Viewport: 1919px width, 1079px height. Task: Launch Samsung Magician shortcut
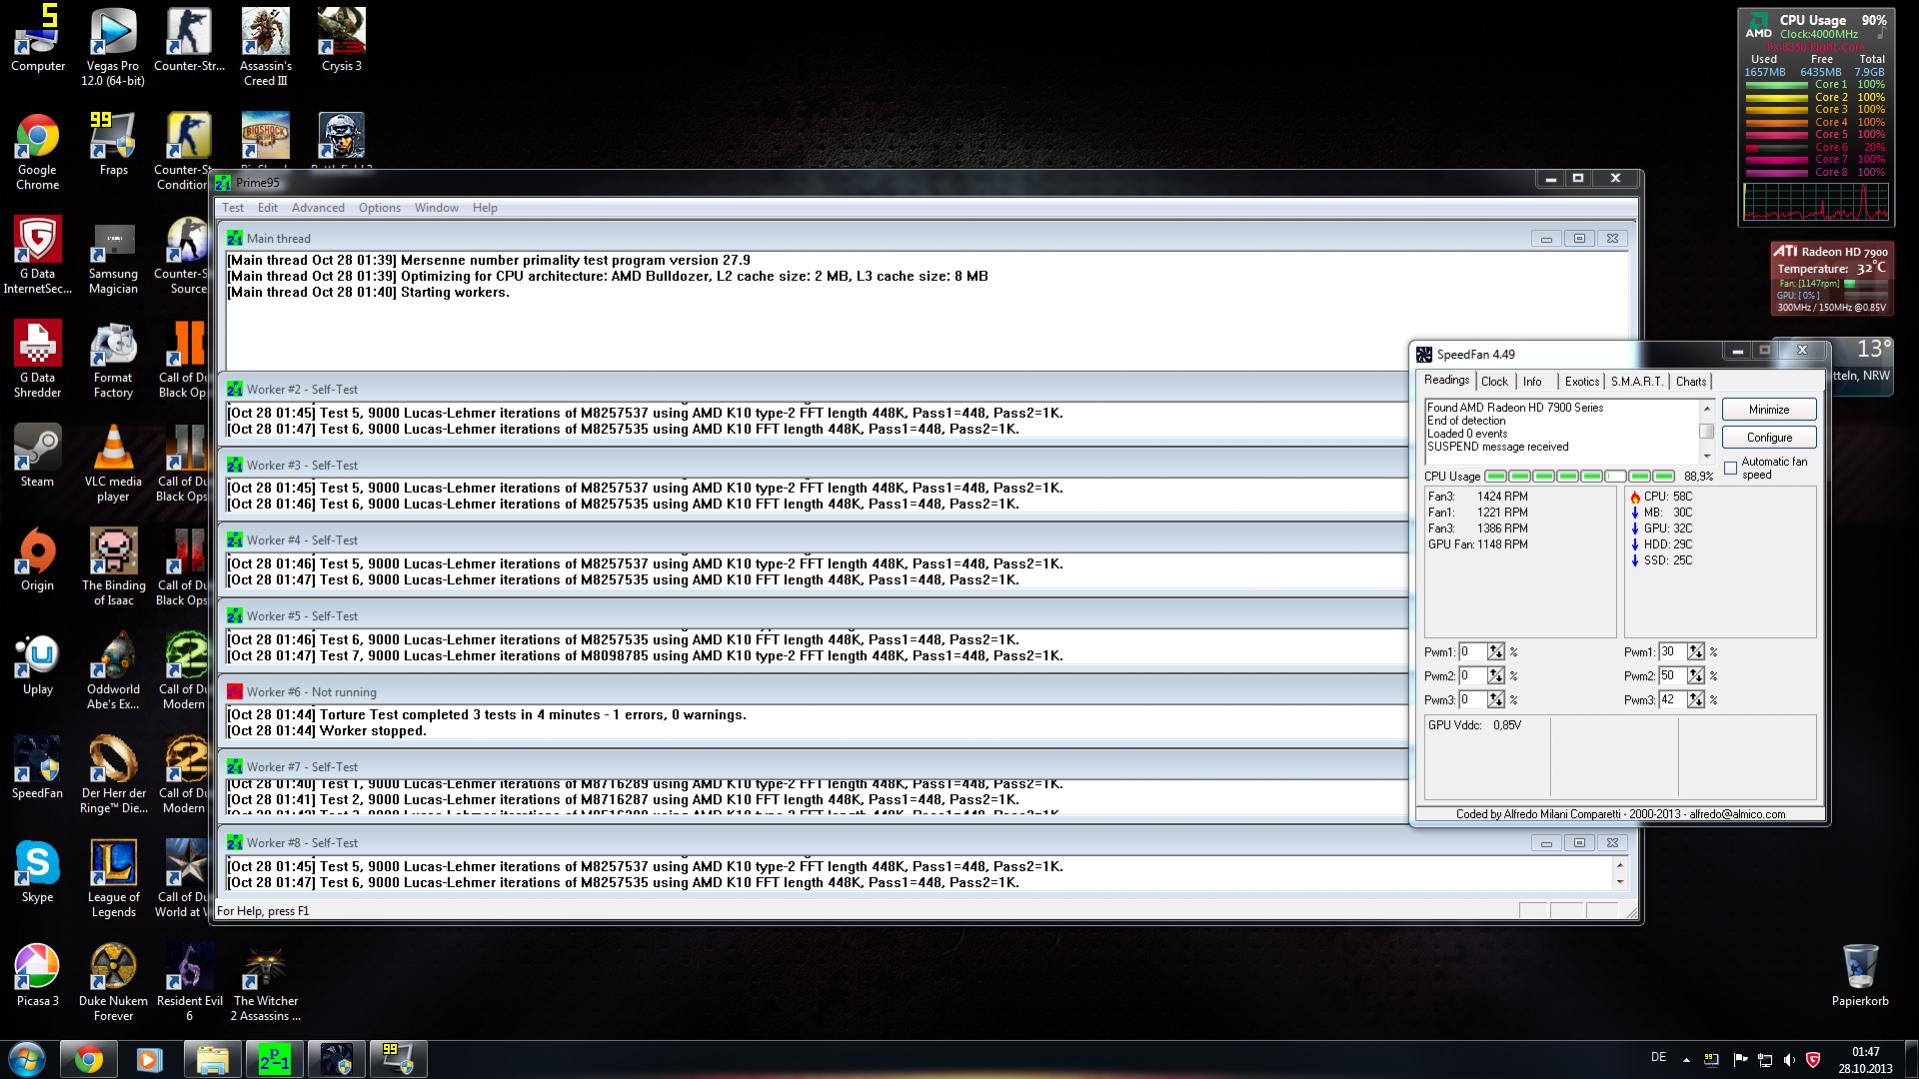tap(113, 255)
